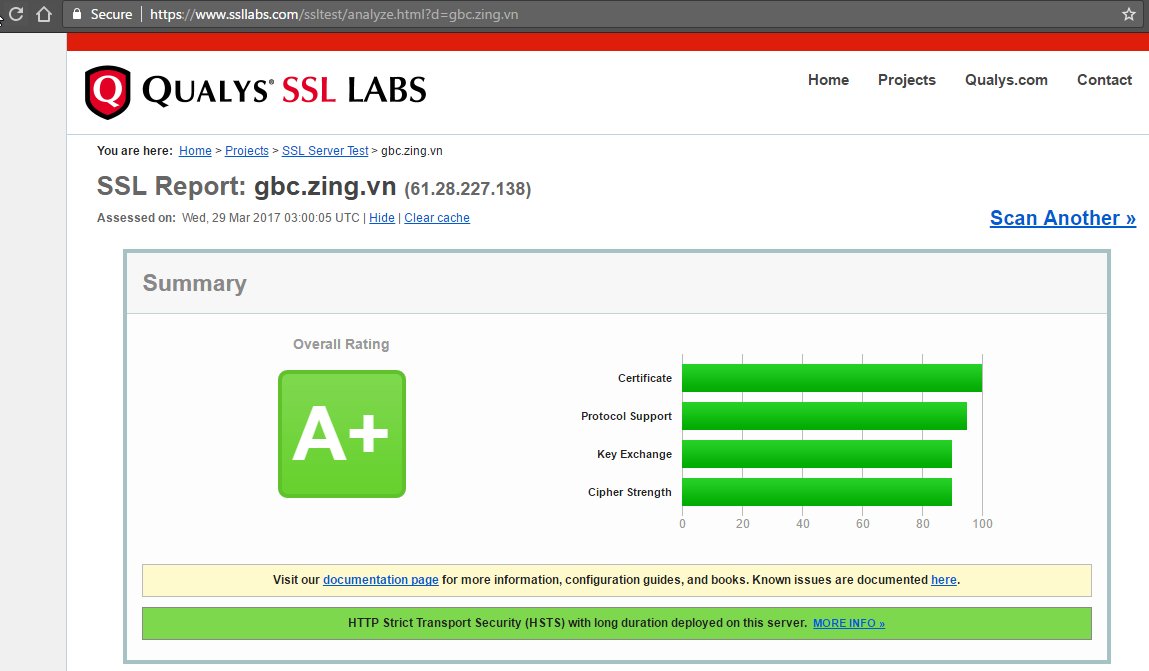
Task: Click the Qualys shield logo
Action: (108, 92)
